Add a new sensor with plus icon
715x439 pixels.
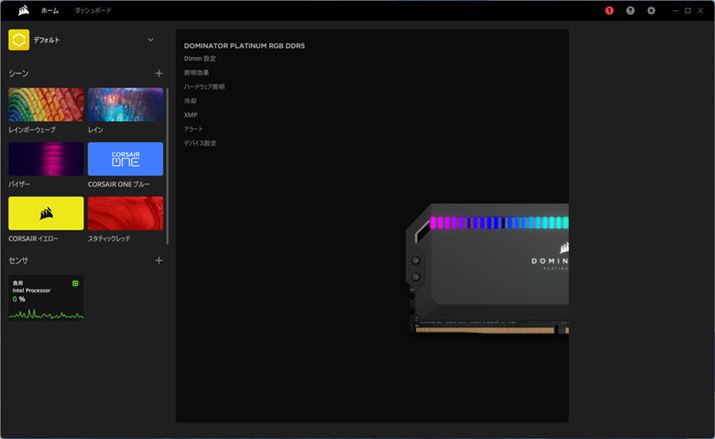point(158,261)
